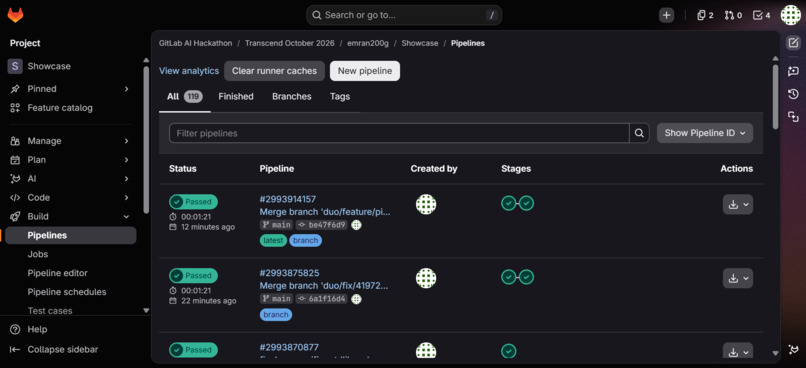Open commit 'Merge branch duo/fix/41972...' link
This screenshot has width=806, height=368.
tap(324, 286)
